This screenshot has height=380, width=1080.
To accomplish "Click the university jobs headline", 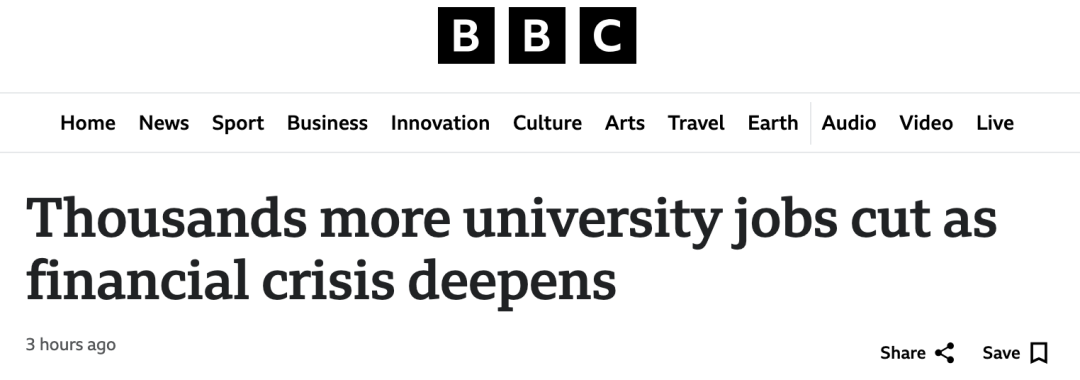I will (x=511, y=250).
